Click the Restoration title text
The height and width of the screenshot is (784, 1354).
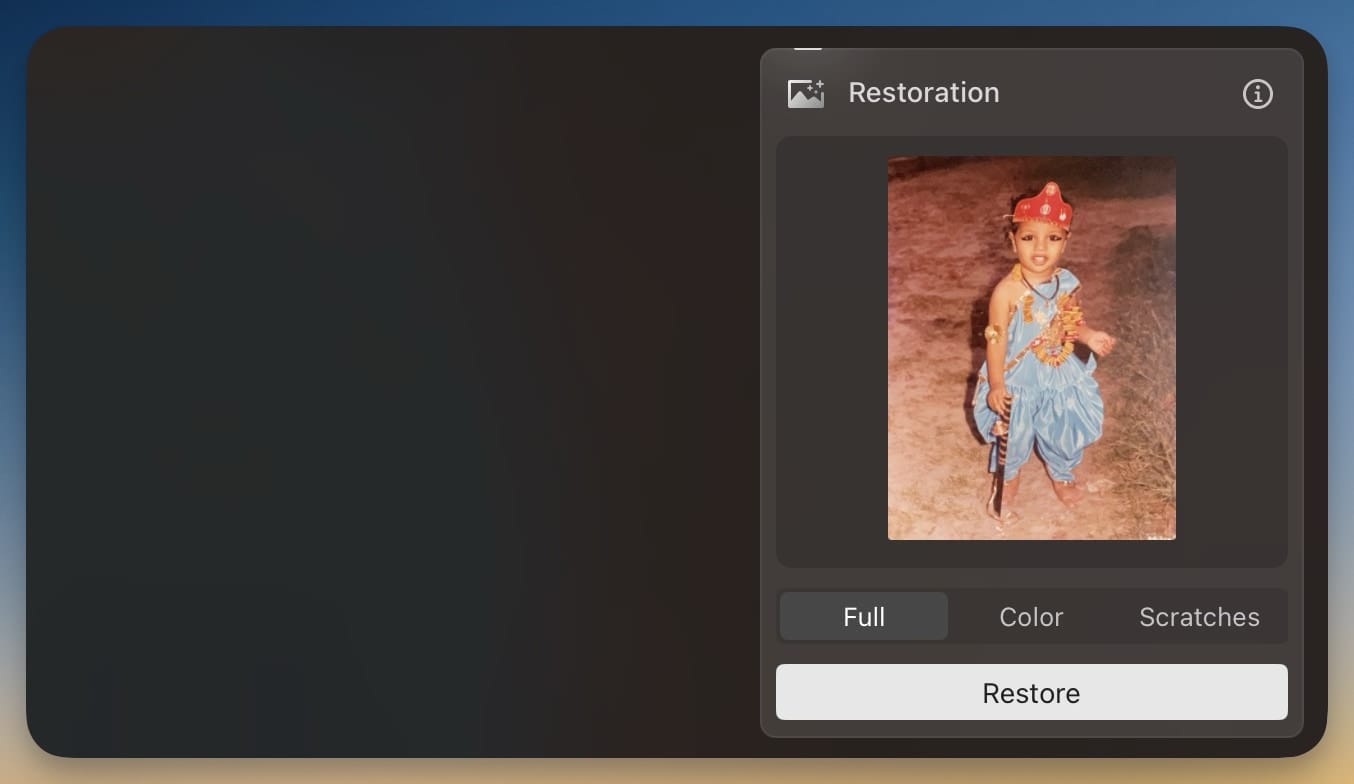point(924,92)
